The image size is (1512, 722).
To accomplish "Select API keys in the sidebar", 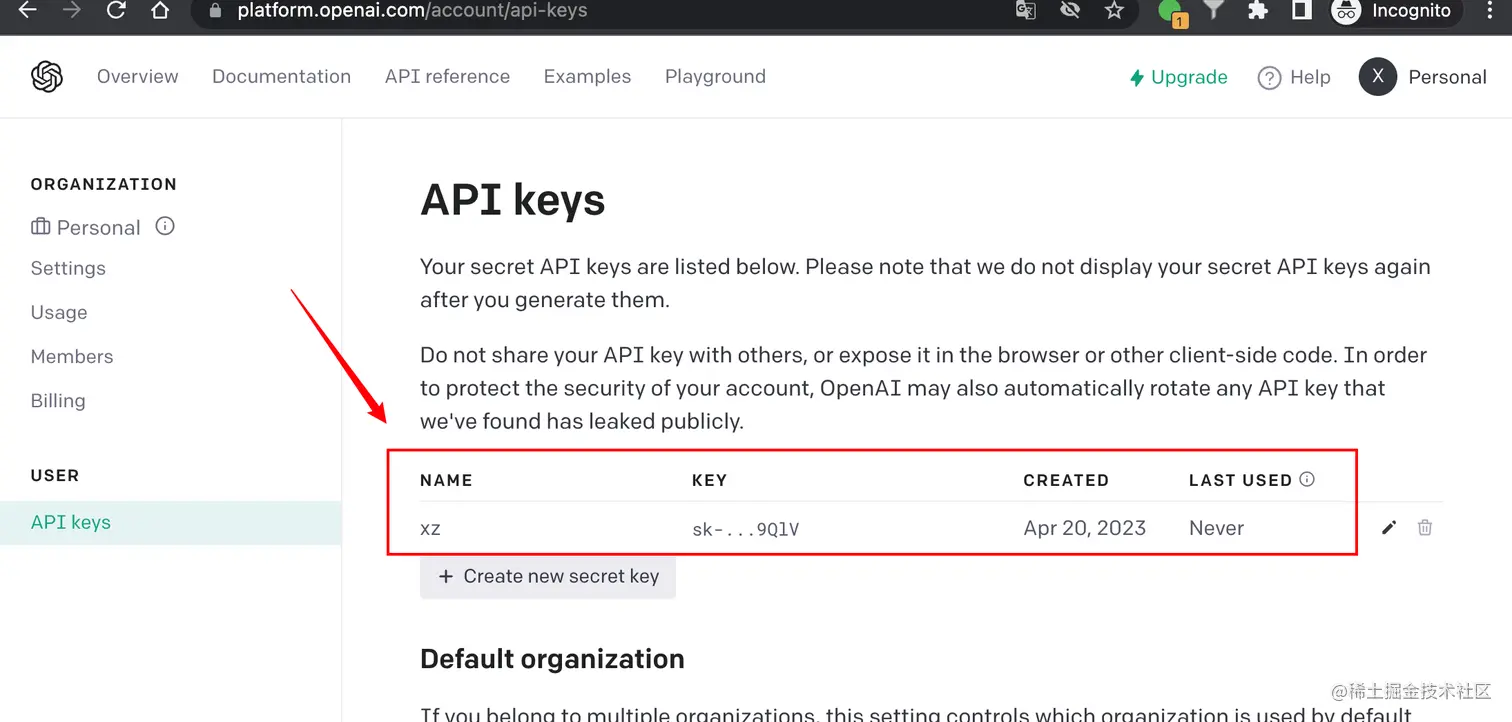I will pos(171,522).
